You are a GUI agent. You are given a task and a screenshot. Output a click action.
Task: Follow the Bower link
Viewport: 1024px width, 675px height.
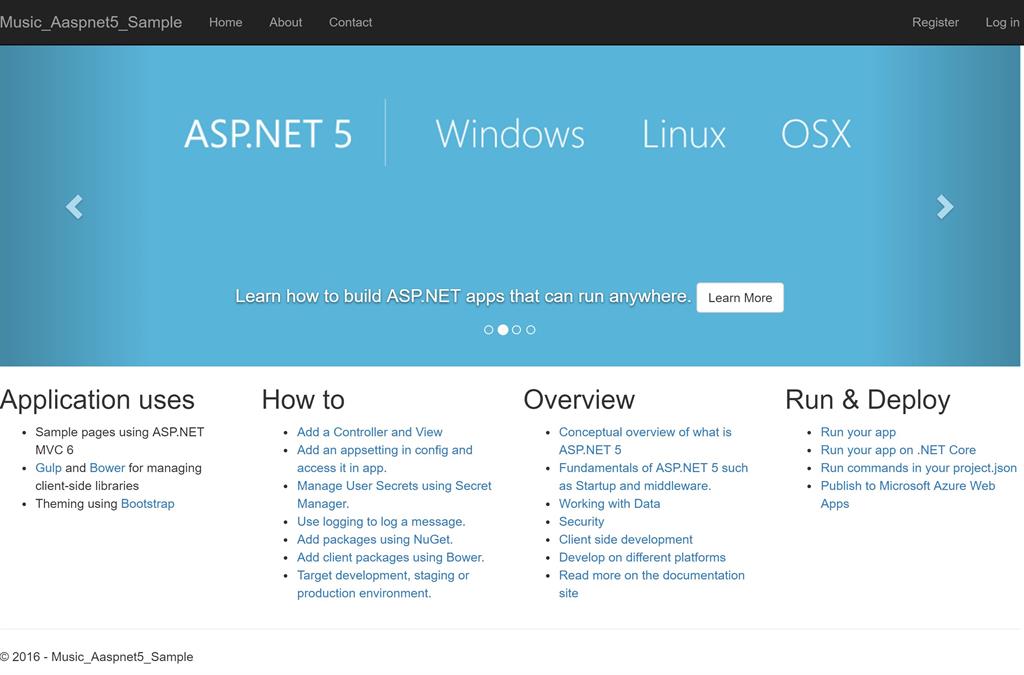pyautogui.click(x=107, y=468)
